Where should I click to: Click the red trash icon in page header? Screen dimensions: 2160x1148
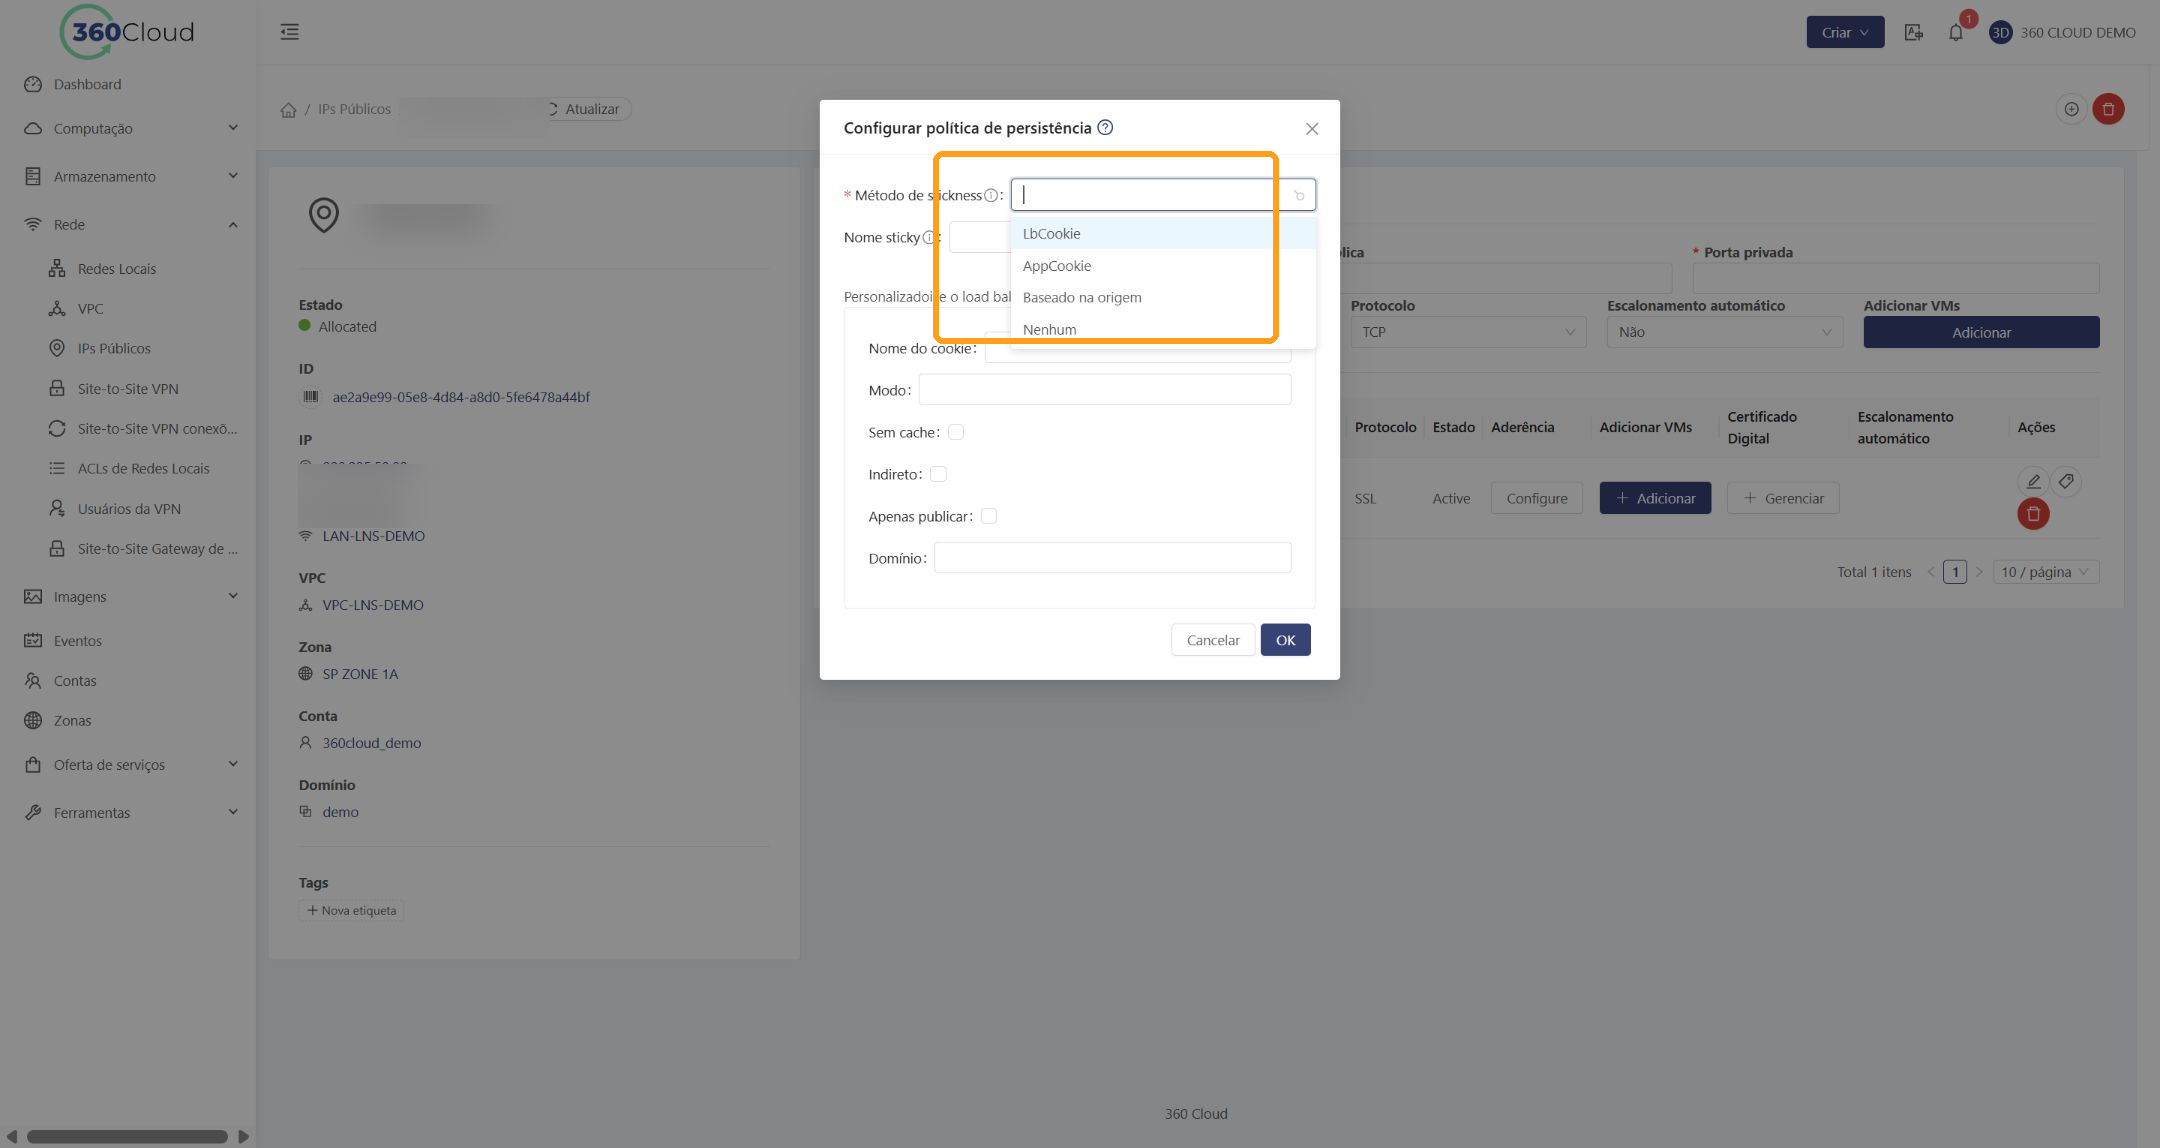[2109, 109]
